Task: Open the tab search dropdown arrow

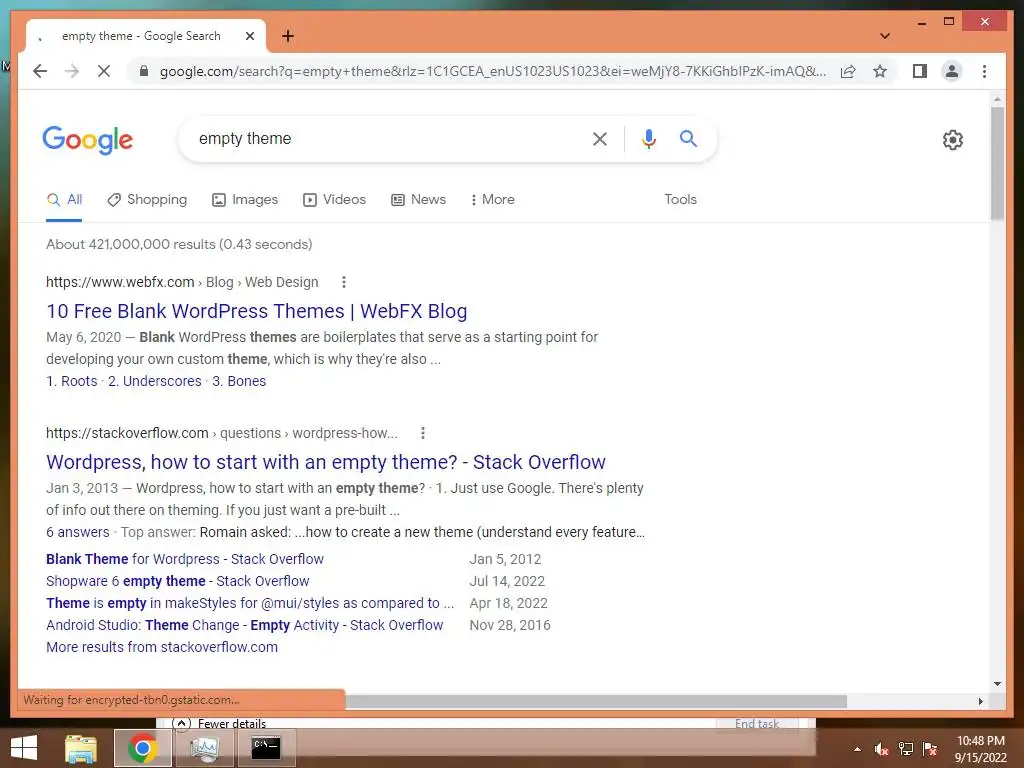Action: [884, 36]
